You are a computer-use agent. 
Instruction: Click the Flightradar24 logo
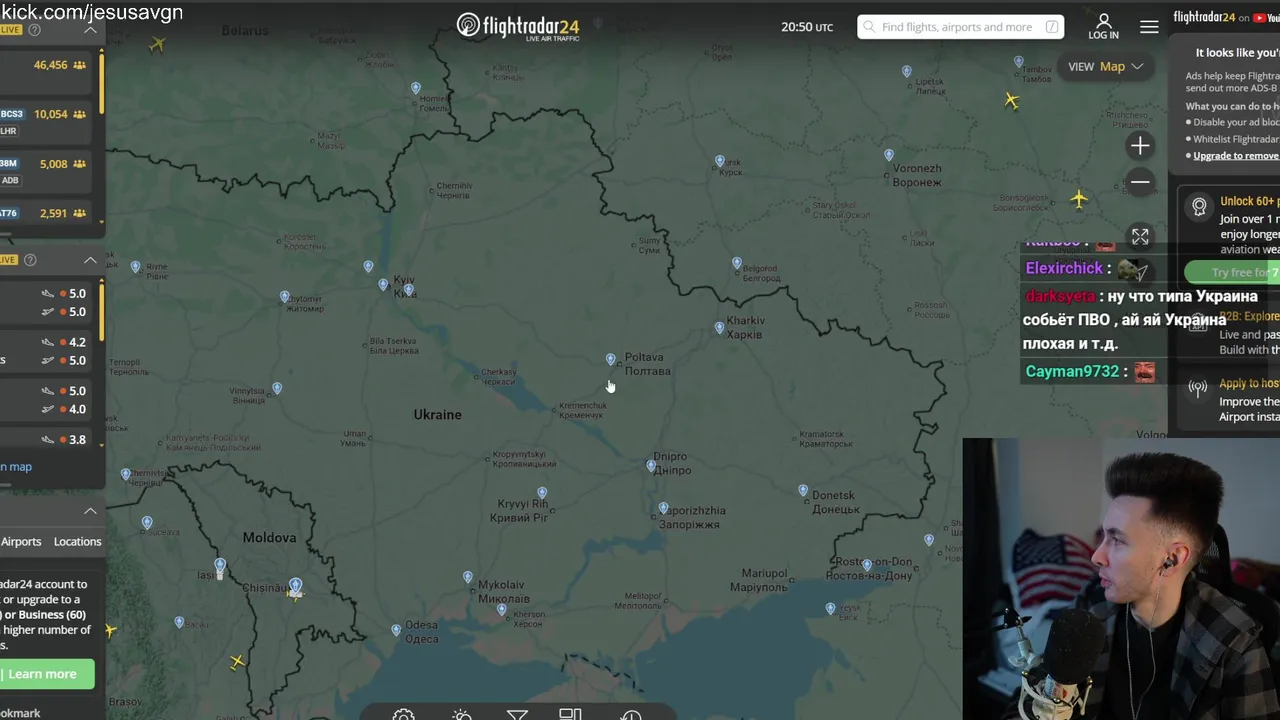518,26
